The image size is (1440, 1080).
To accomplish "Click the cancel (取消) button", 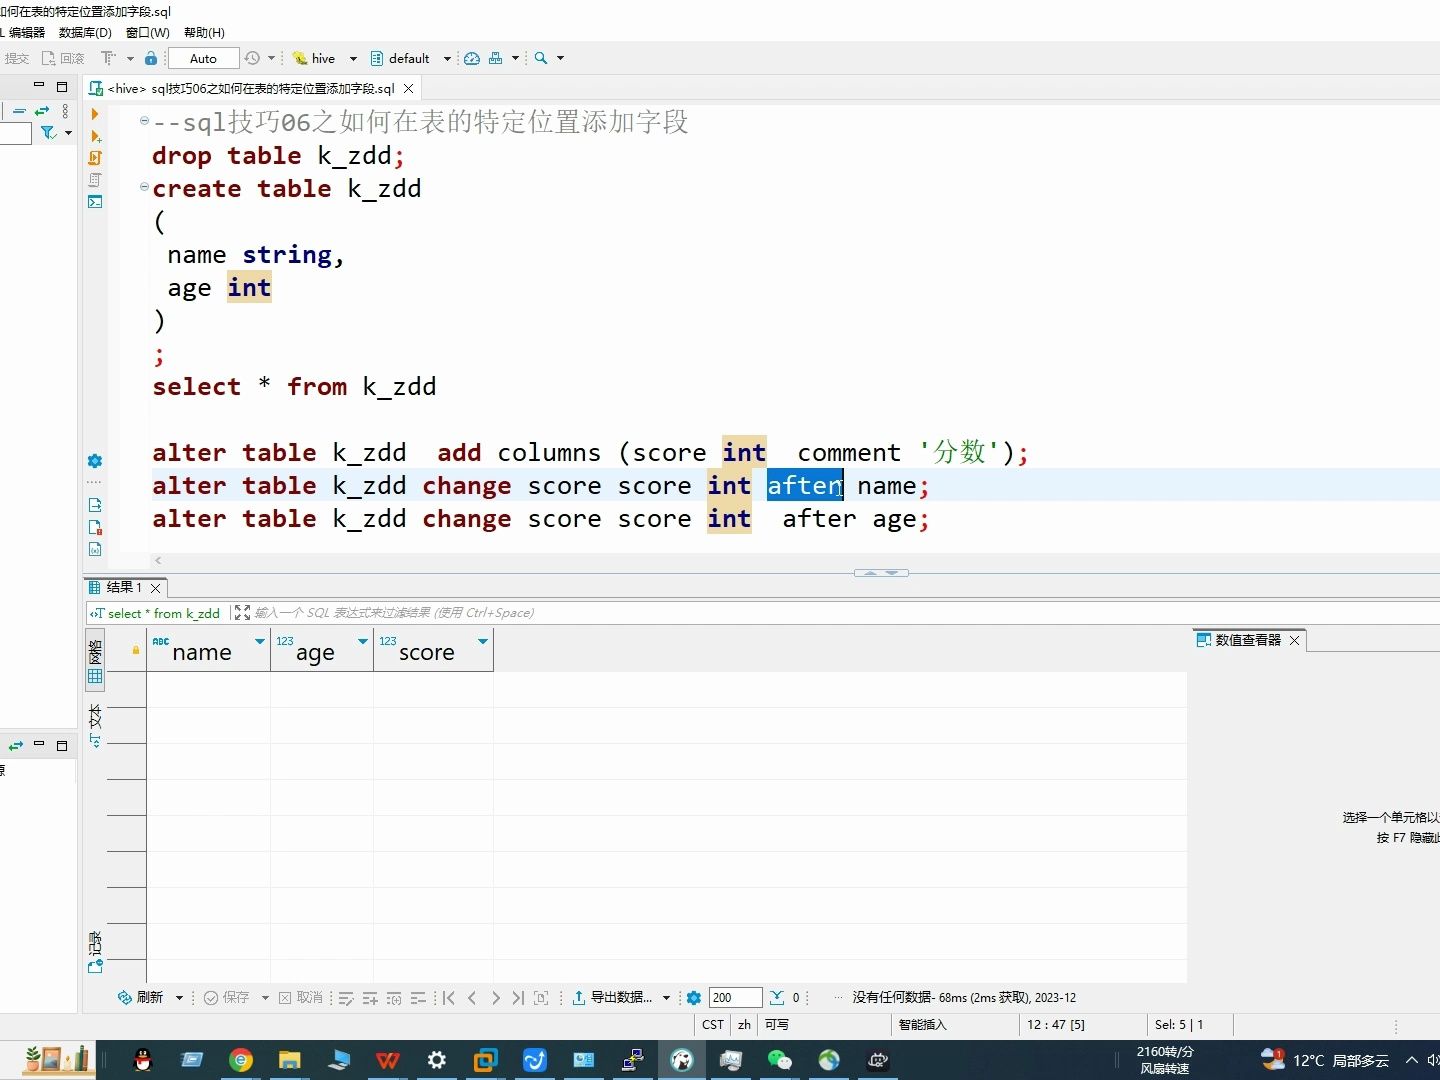I will tap(300, 997).
